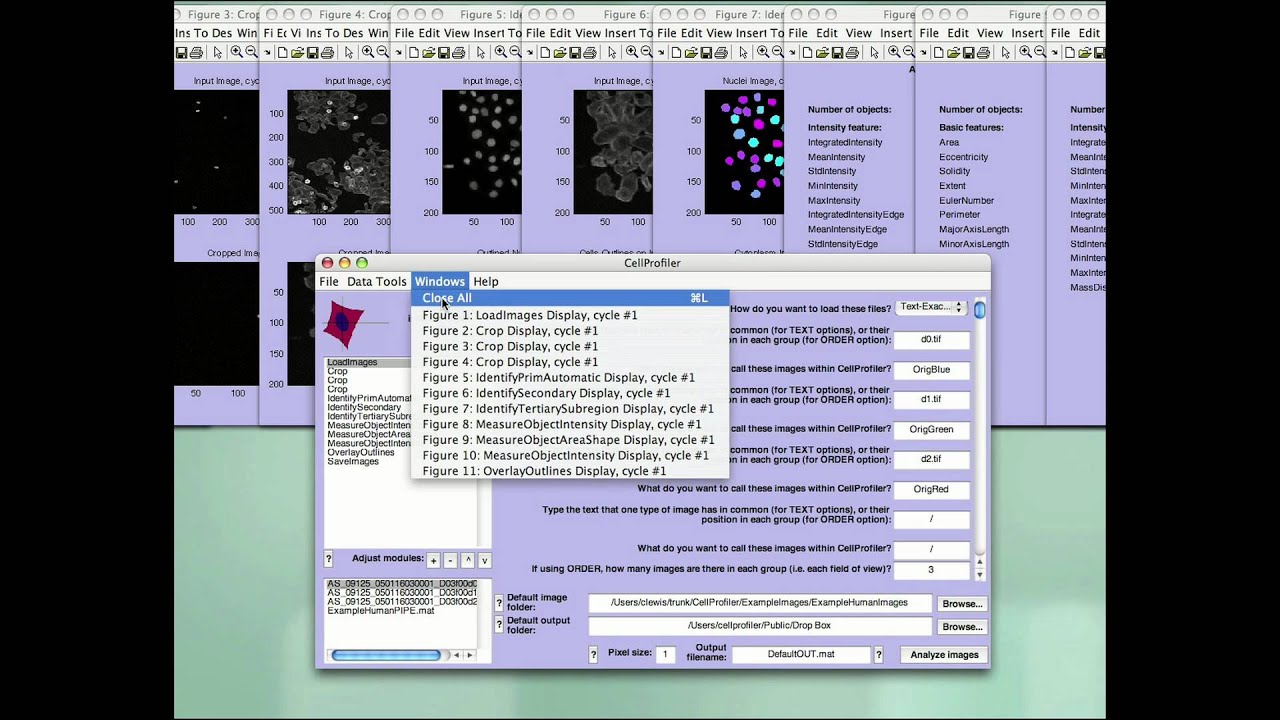Open the Help menu in CellProfiler
This screenshot has width=1280, height=720.
(486, 282)
